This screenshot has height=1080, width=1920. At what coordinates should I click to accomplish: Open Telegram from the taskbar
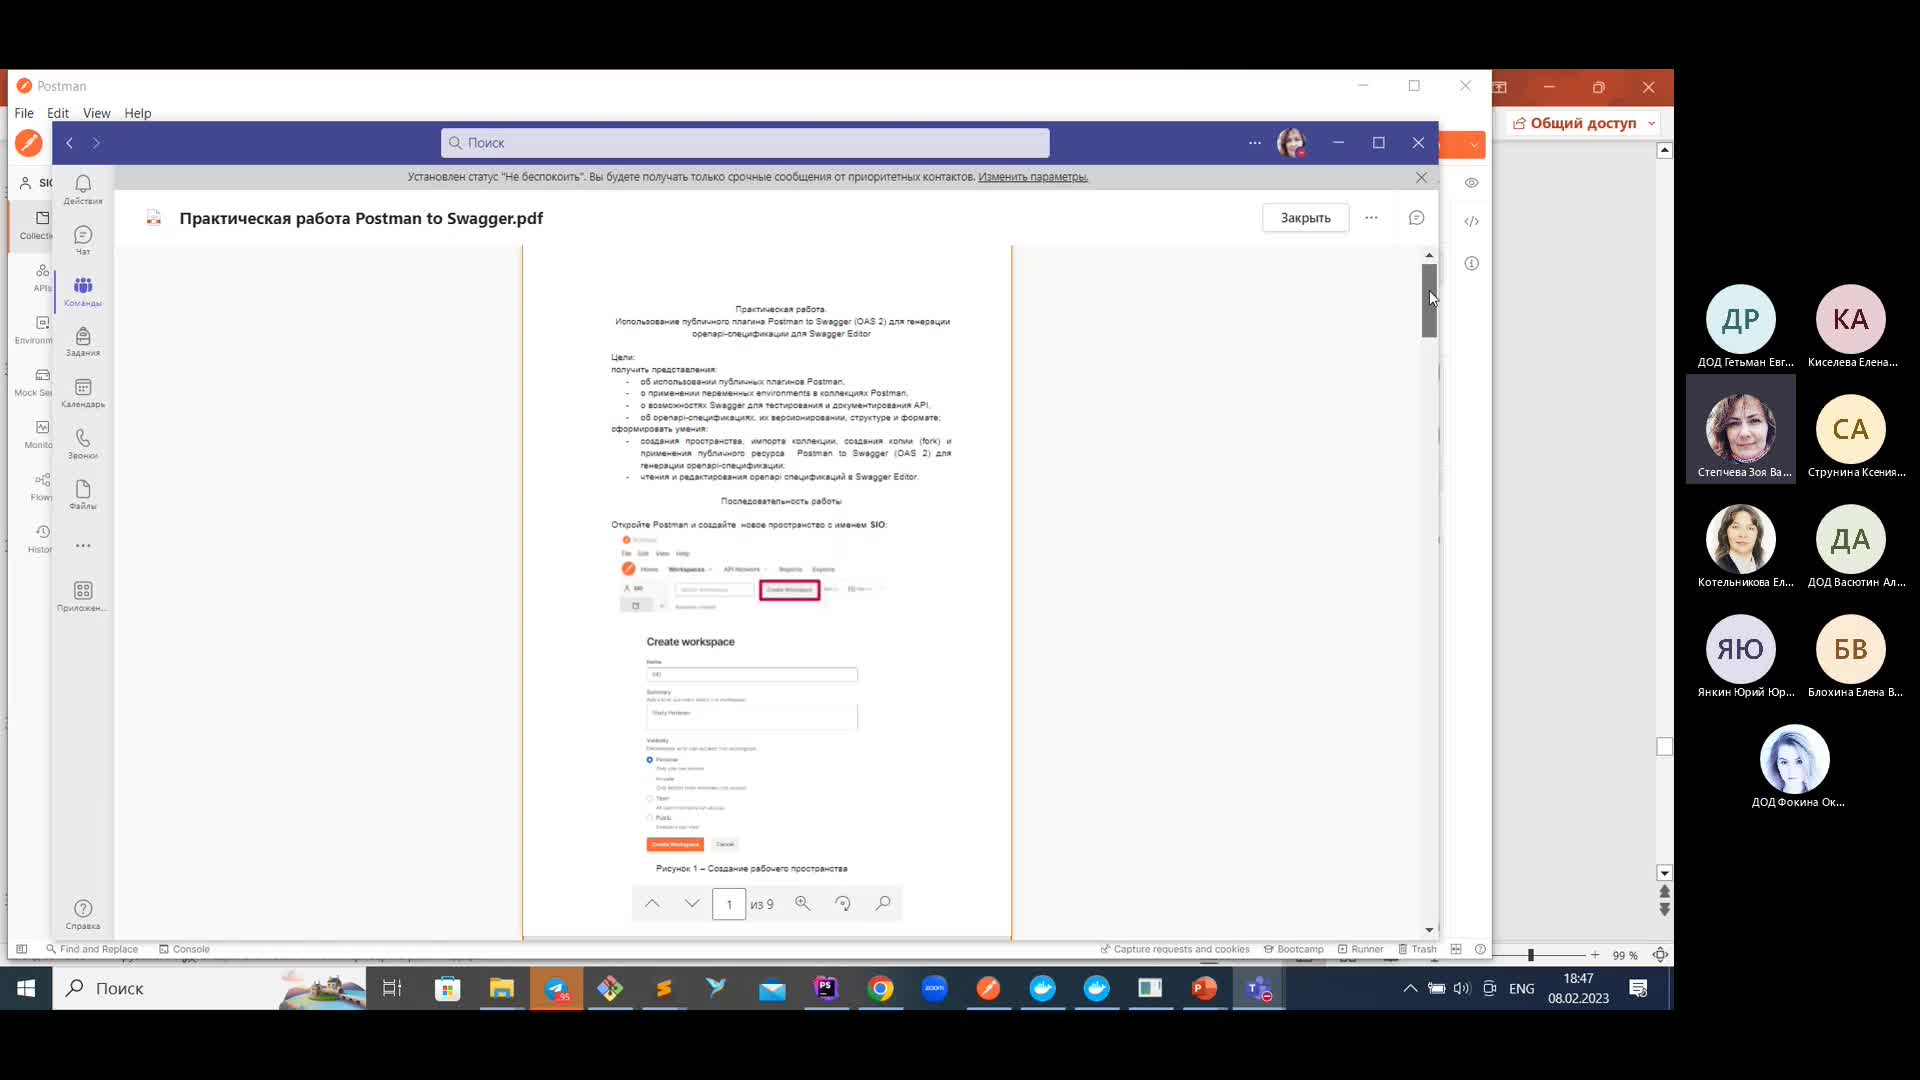pos(556,988)
